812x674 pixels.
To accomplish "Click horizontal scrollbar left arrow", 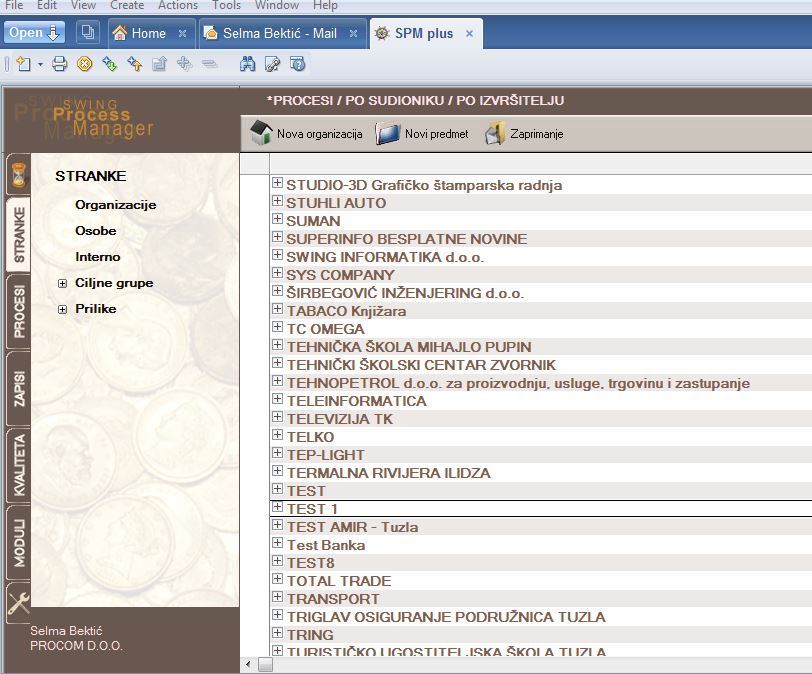I will coord(249,664).
